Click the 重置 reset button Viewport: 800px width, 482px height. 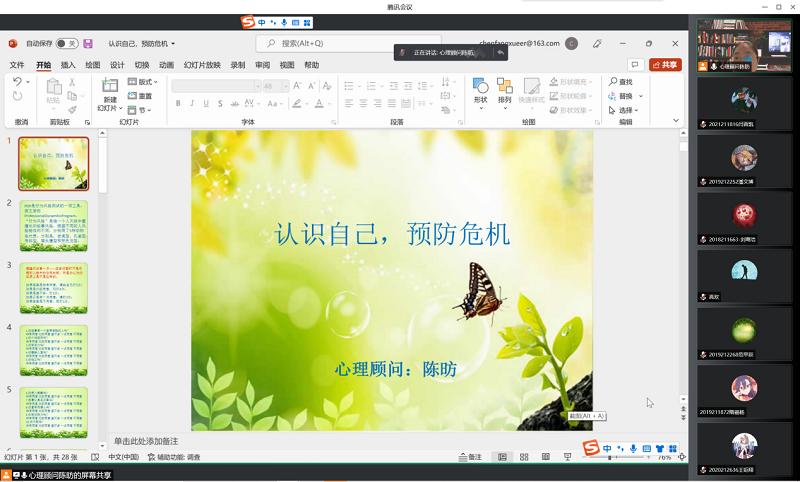(140, 96)
